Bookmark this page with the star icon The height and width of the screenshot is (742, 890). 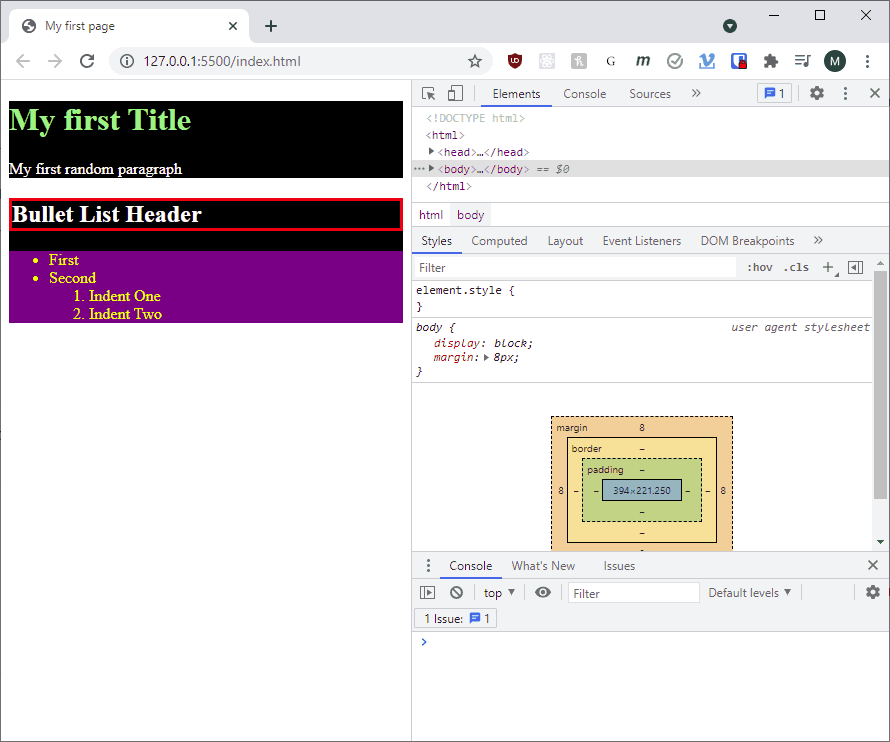click(475, 61)
